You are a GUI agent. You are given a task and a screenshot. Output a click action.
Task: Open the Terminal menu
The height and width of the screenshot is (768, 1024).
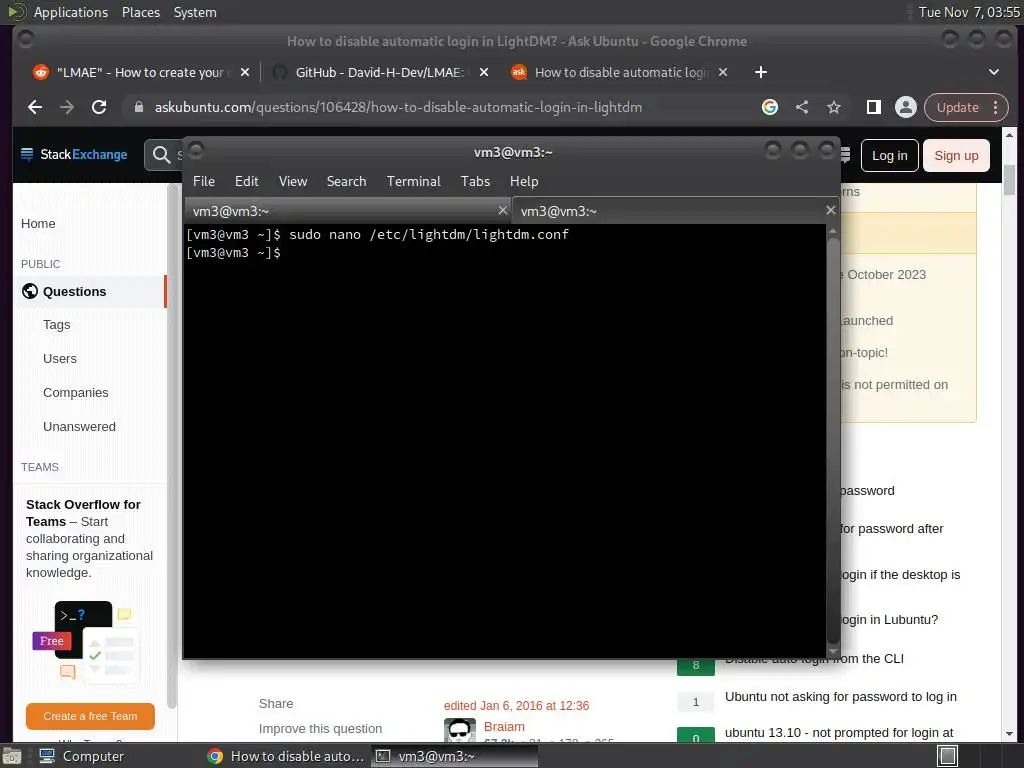coord(413,181)
